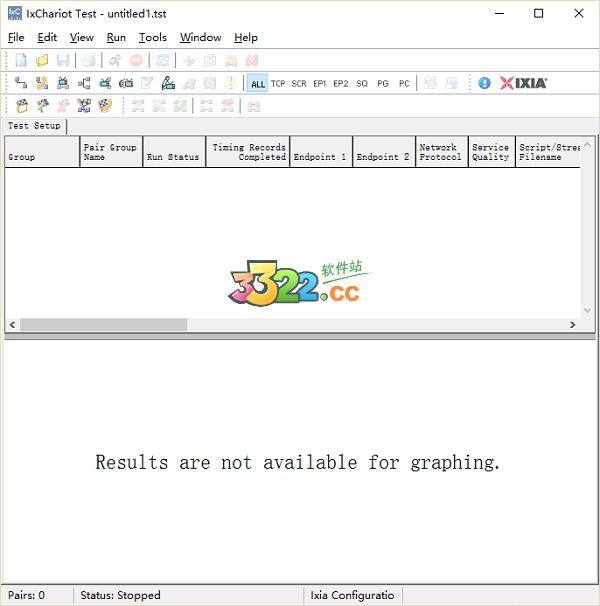
Task: Start test with the running man icon
Action: (115, 60)
